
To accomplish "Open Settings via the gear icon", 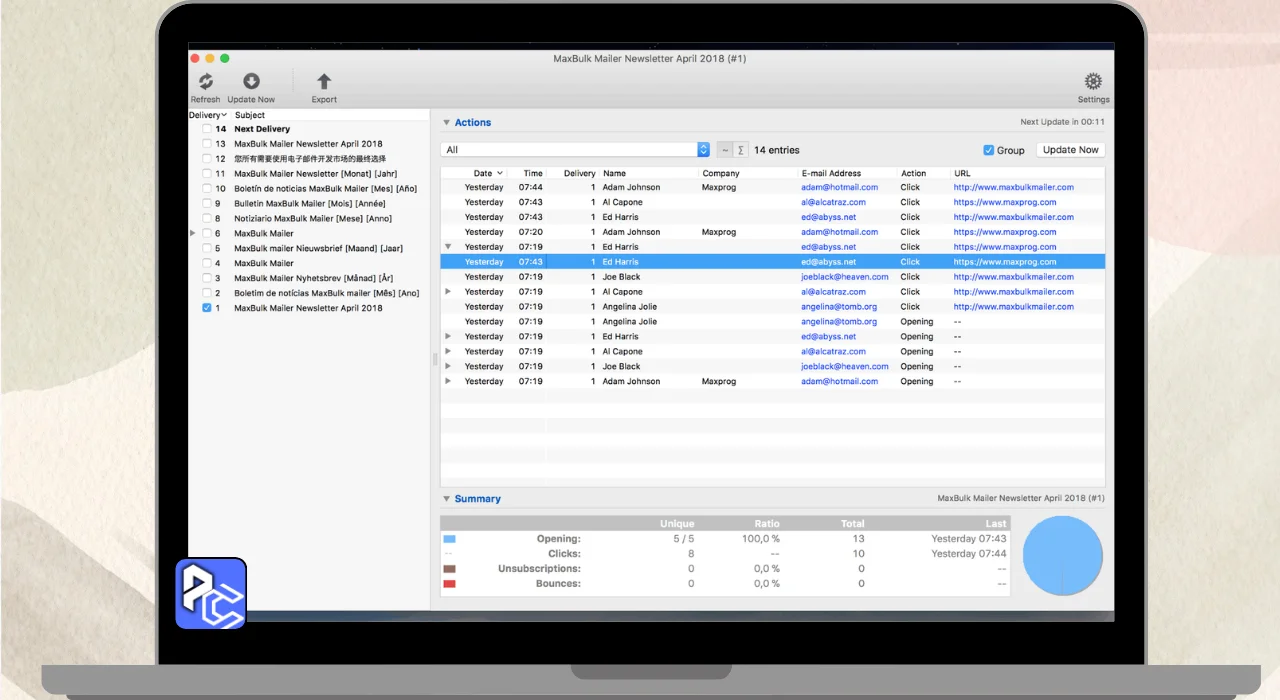I will [1093, 82].
